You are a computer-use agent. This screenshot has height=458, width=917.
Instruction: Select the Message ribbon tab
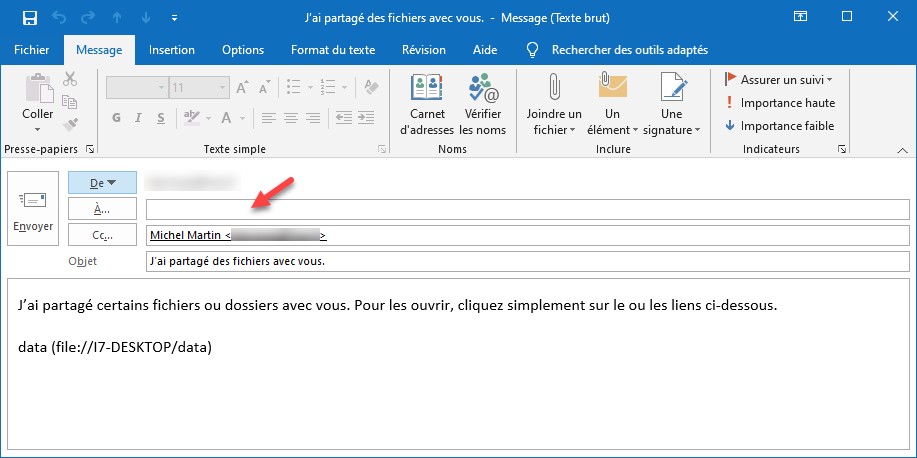click(99, 50)
